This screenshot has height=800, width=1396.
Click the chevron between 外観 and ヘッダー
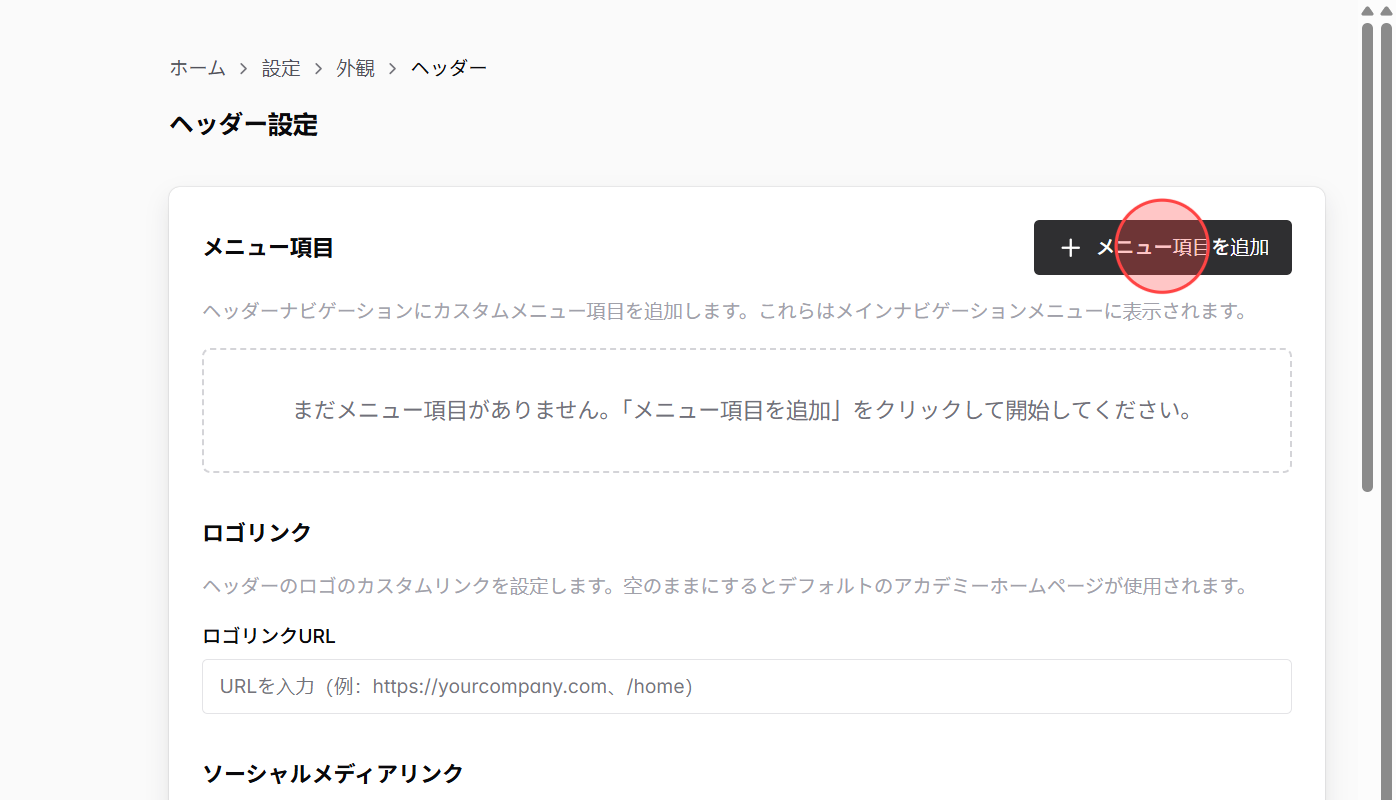click(x=392, y=67)
